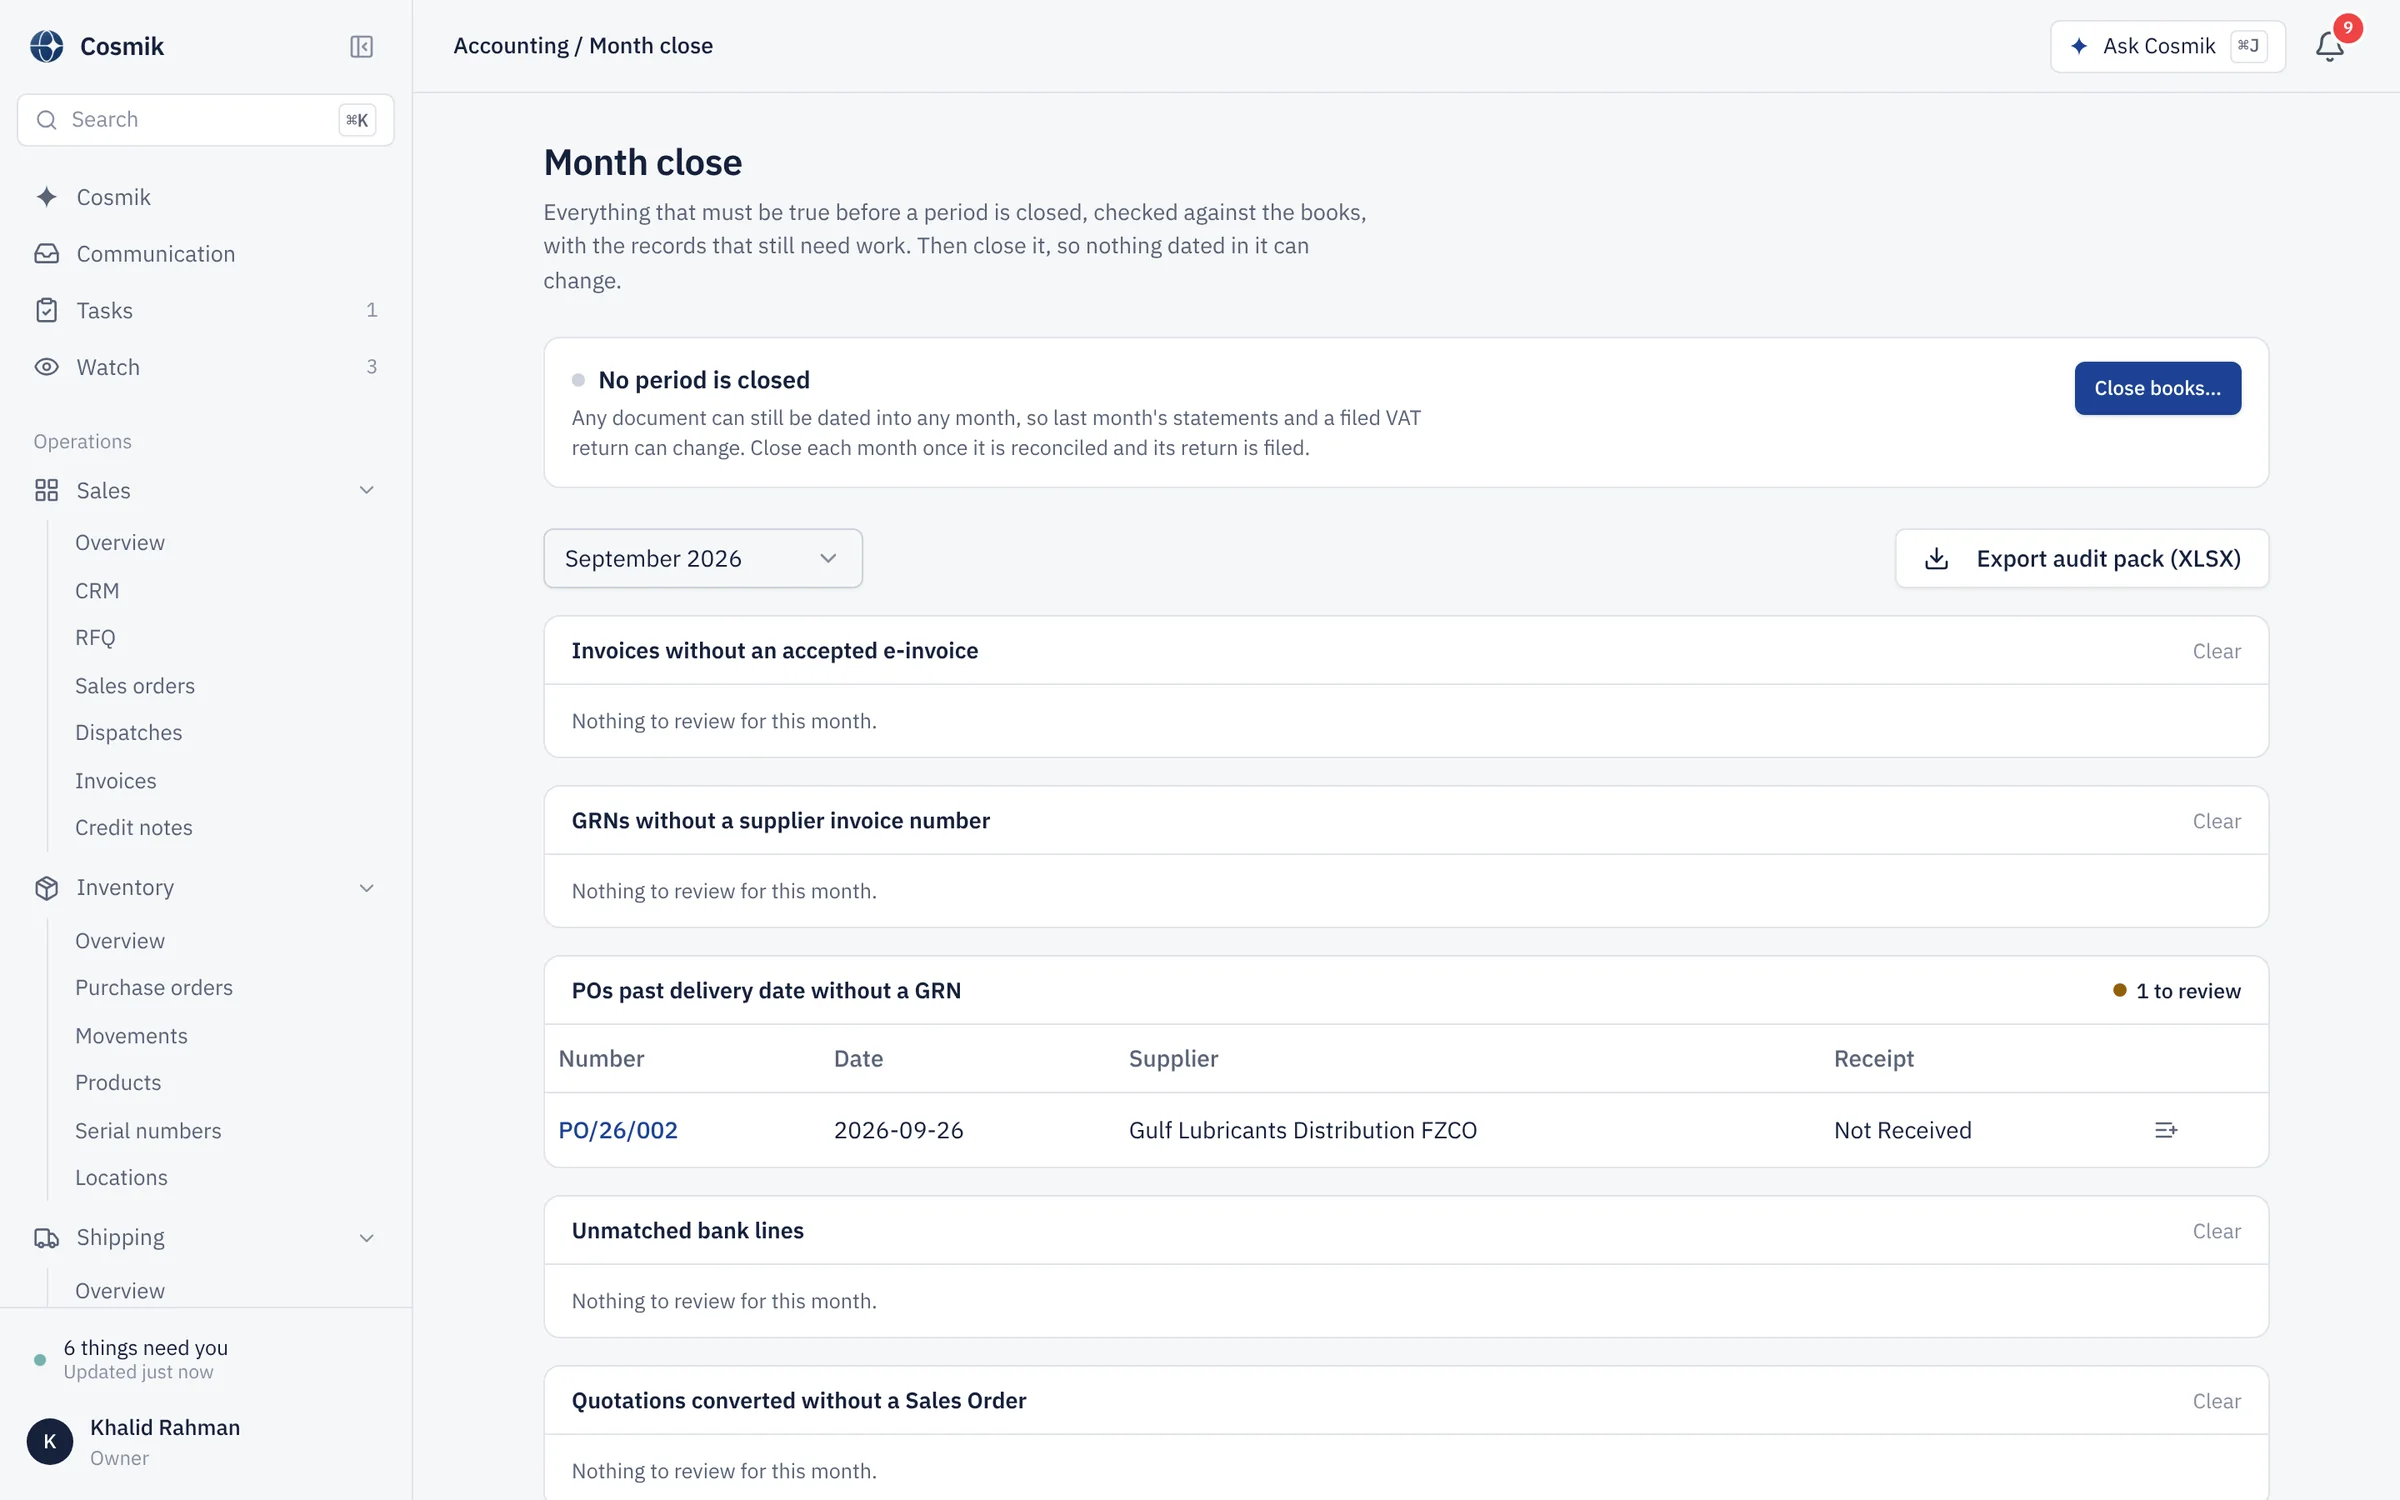Open RFQ in the sidebar
This screenshot has width=2400, height=1500.
[95, 637]
